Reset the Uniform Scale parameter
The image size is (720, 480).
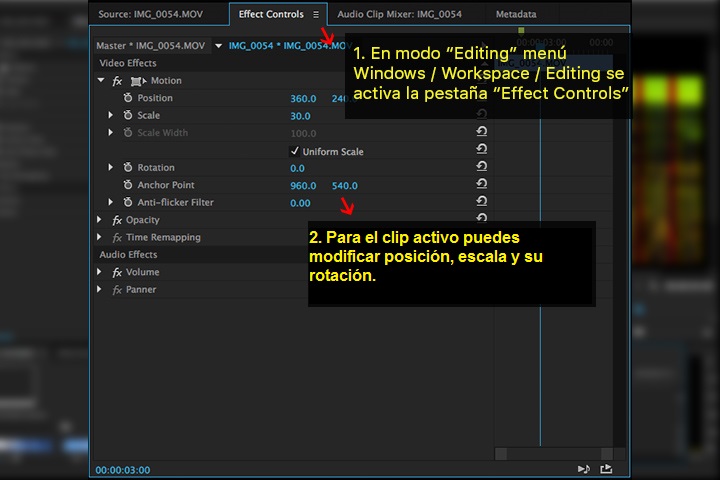click(481, 149)
